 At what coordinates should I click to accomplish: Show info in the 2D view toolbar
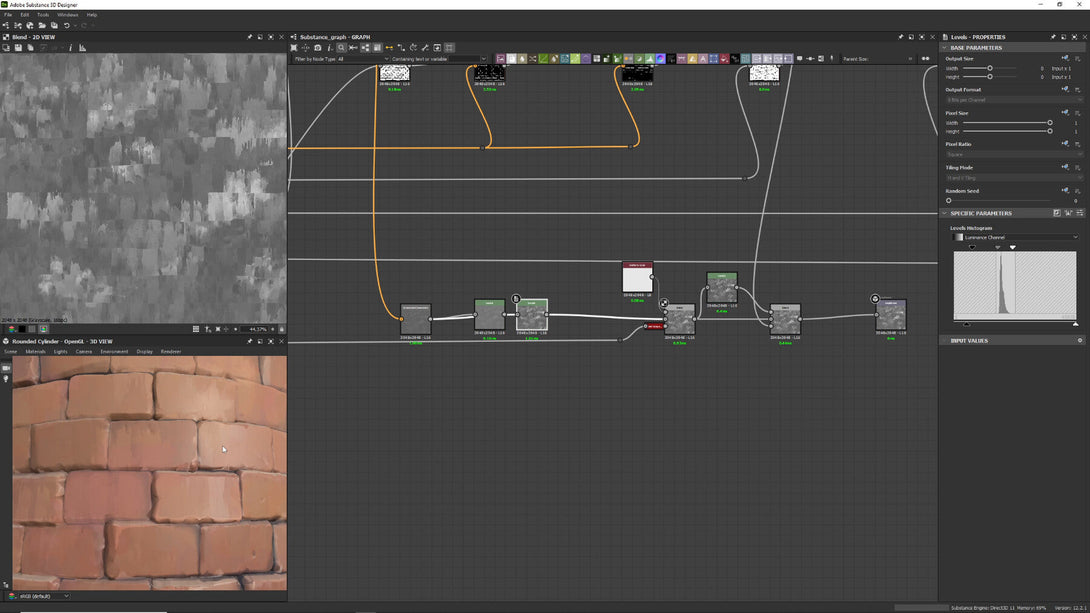(x=70, y=48)
